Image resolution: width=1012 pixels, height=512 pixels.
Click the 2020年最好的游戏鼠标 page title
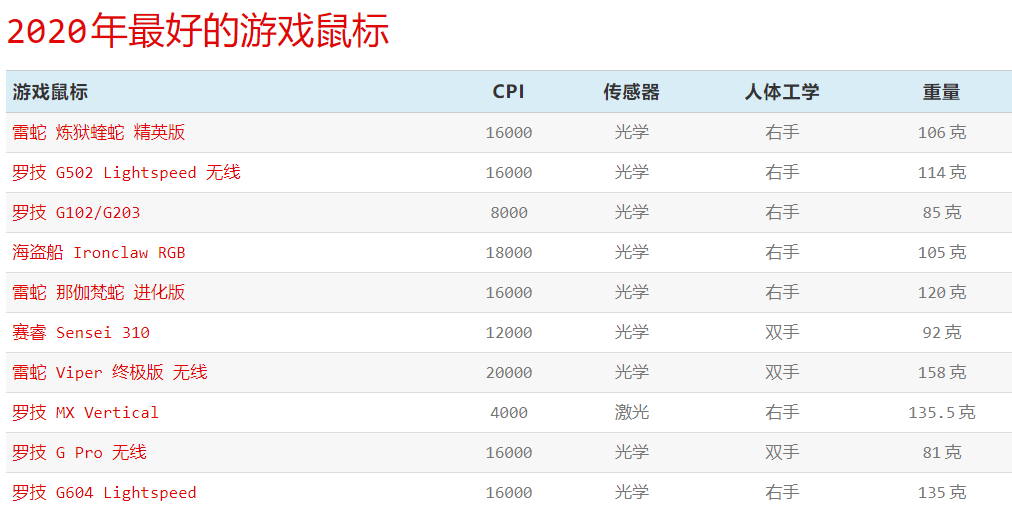(x=198, y=32)
